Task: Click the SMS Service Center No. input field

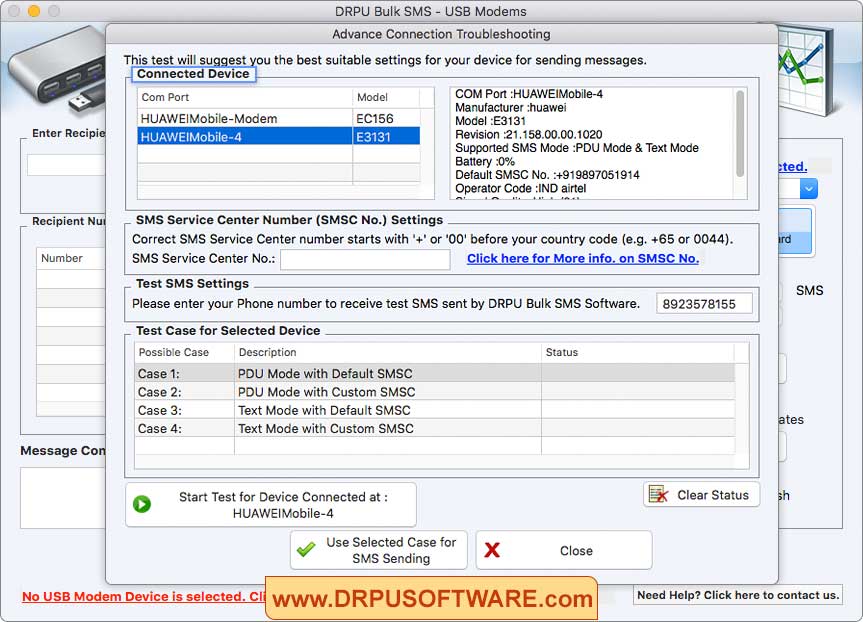Action: click(x=364, y=259)
